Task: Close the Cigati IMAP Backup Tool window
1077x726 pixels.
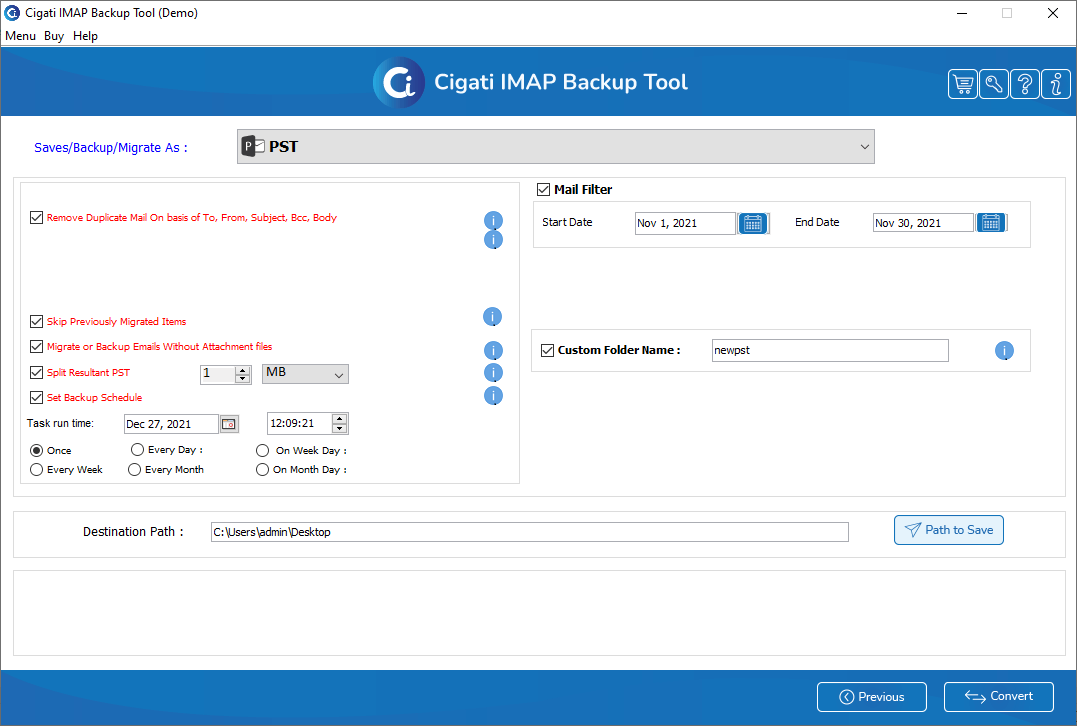Action: click(1052, 13)
